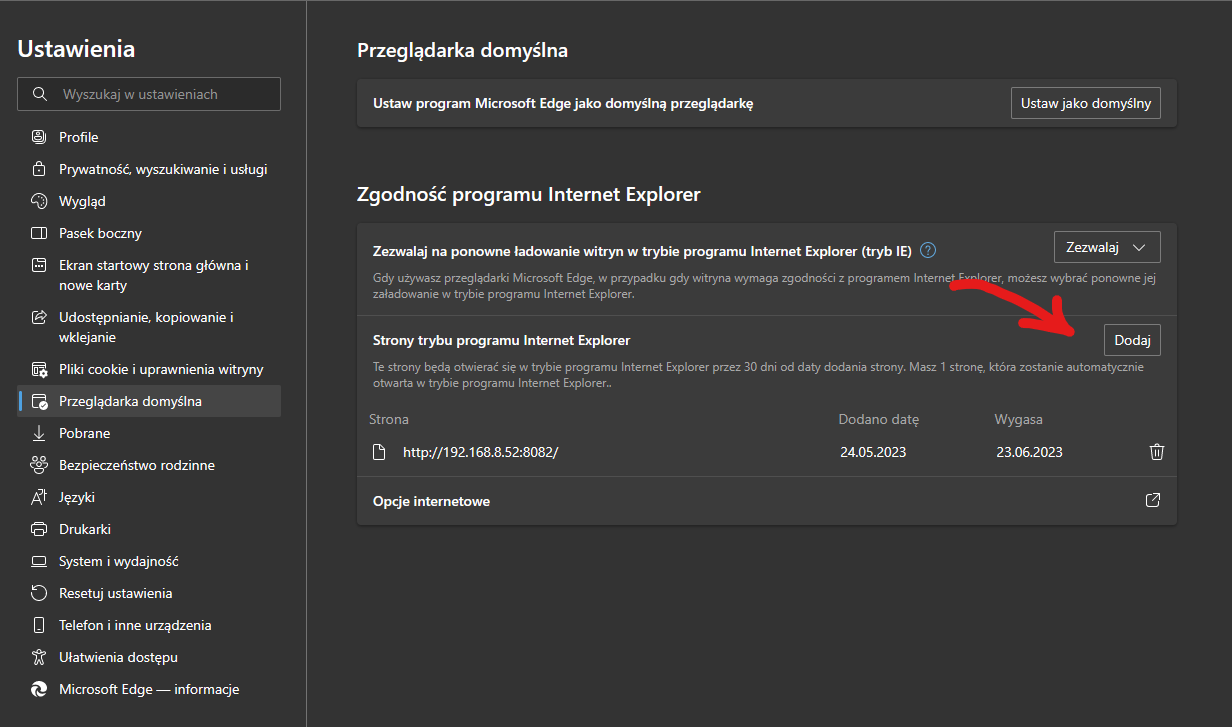Click the Pobrane download arrow icon
The width and height of the screenshot is (1232, 727).
[x=39, y=433]
